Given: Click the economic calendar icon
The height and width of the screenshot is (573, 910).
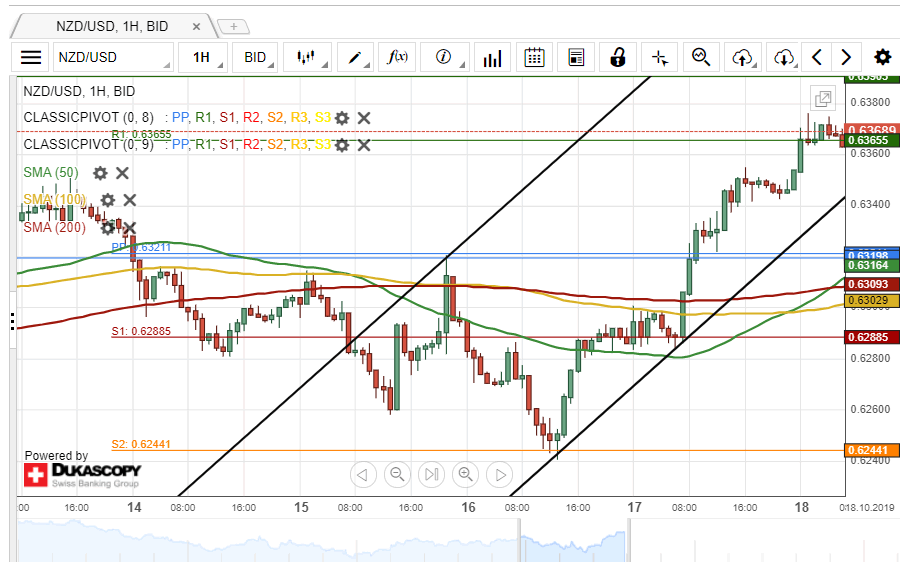Looking at the screenshot, I should [534, 58].
